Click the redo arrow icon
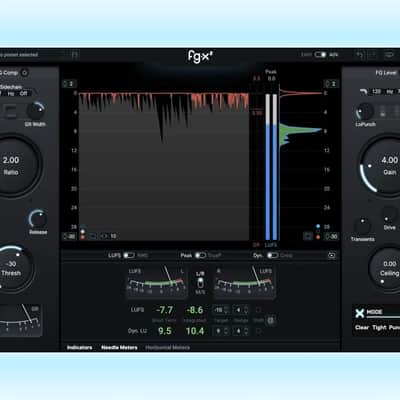 click(x=373, y=55)
